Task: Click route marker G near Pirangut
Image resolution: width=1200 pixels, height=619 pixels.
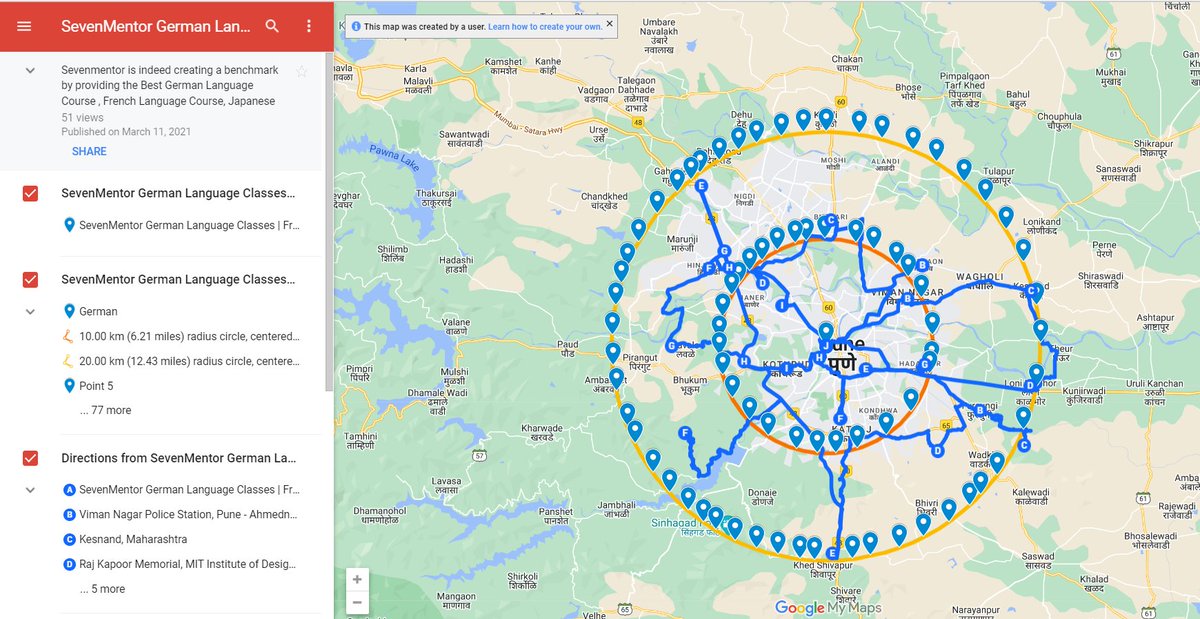Action: pos(672,345)
